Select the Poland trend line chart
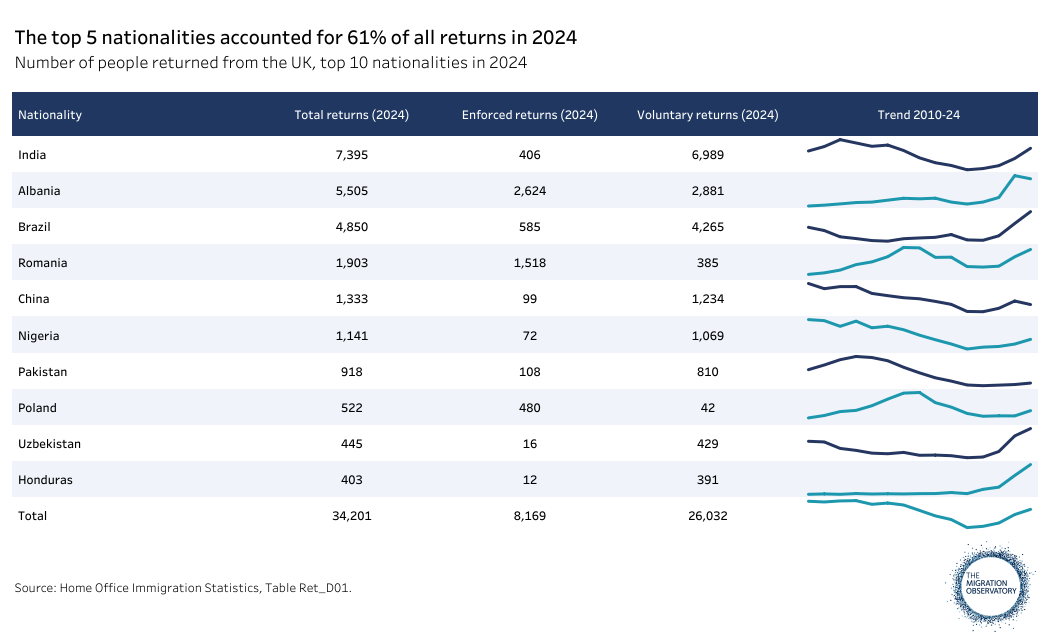This screenshot has height=643, width=1049. pos(918,405)
